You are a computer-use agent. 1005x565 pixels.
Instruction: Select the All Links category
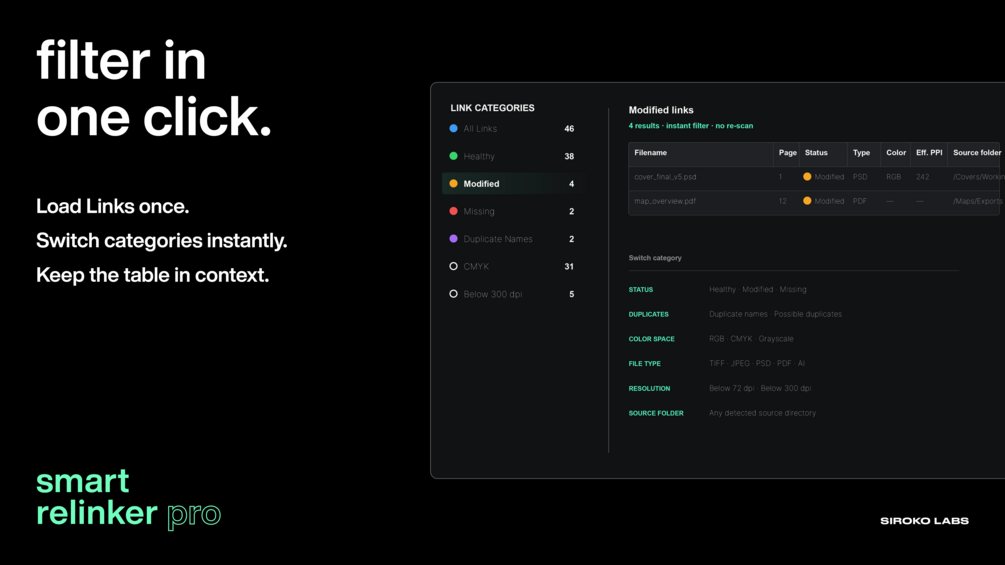coord(512,129)
